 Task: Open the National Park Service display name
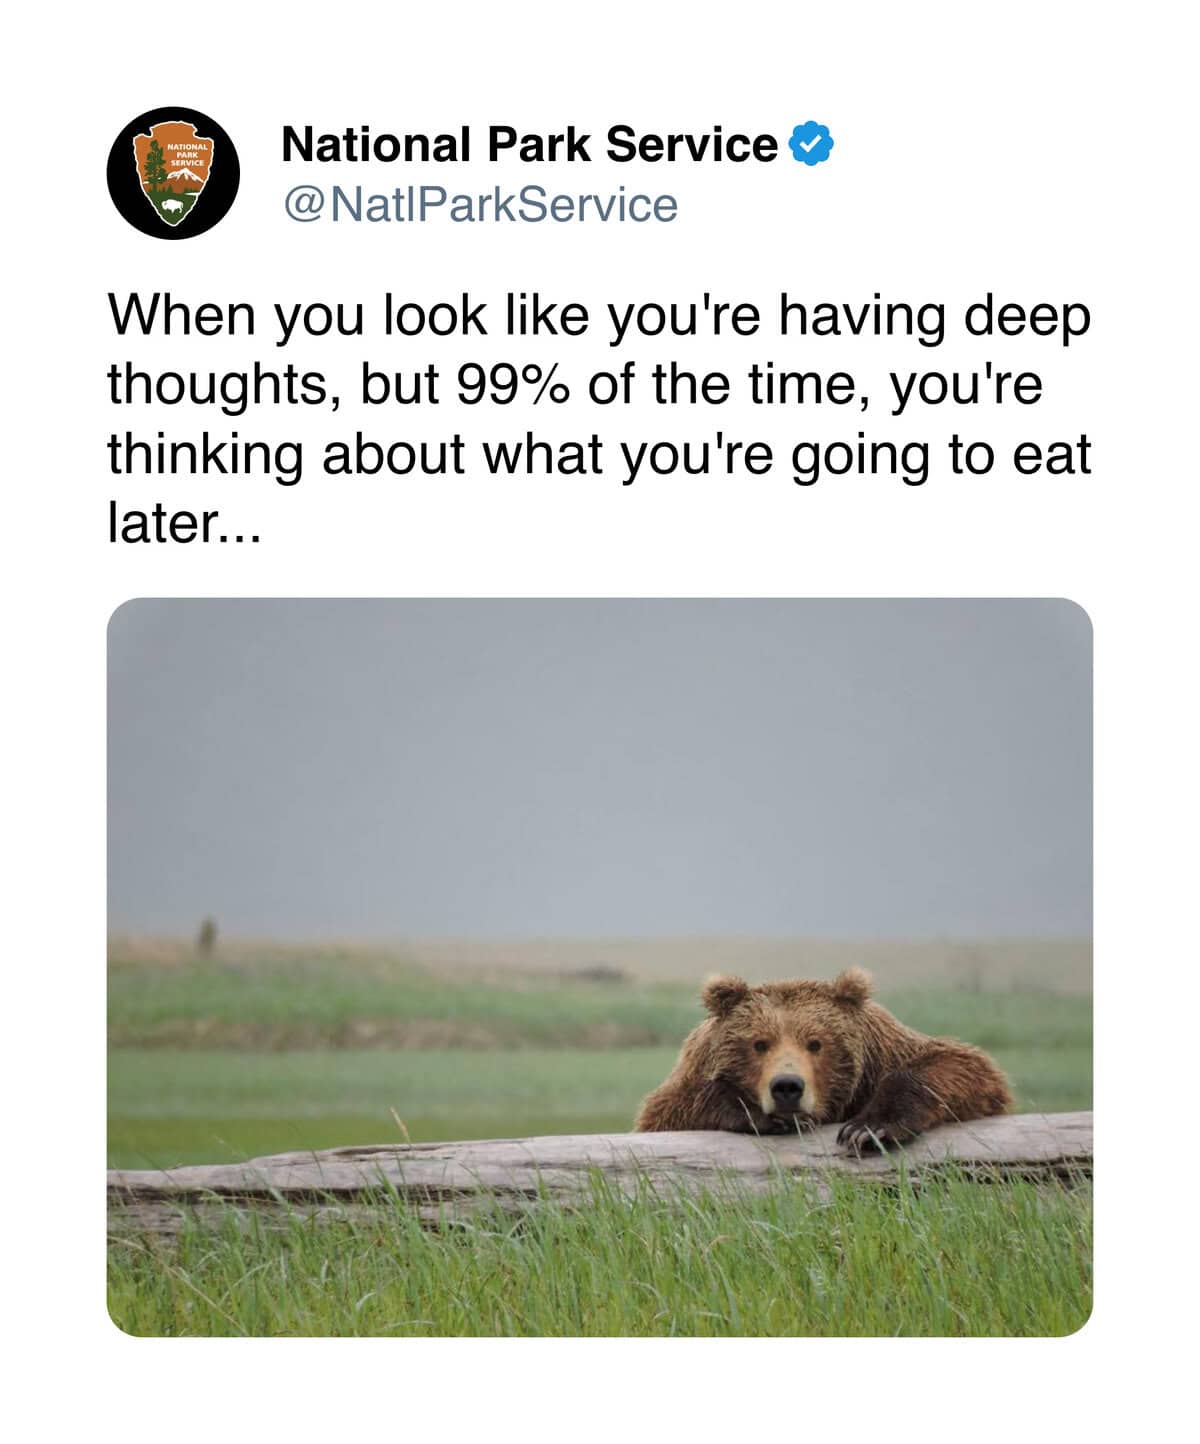click(529, 144)
